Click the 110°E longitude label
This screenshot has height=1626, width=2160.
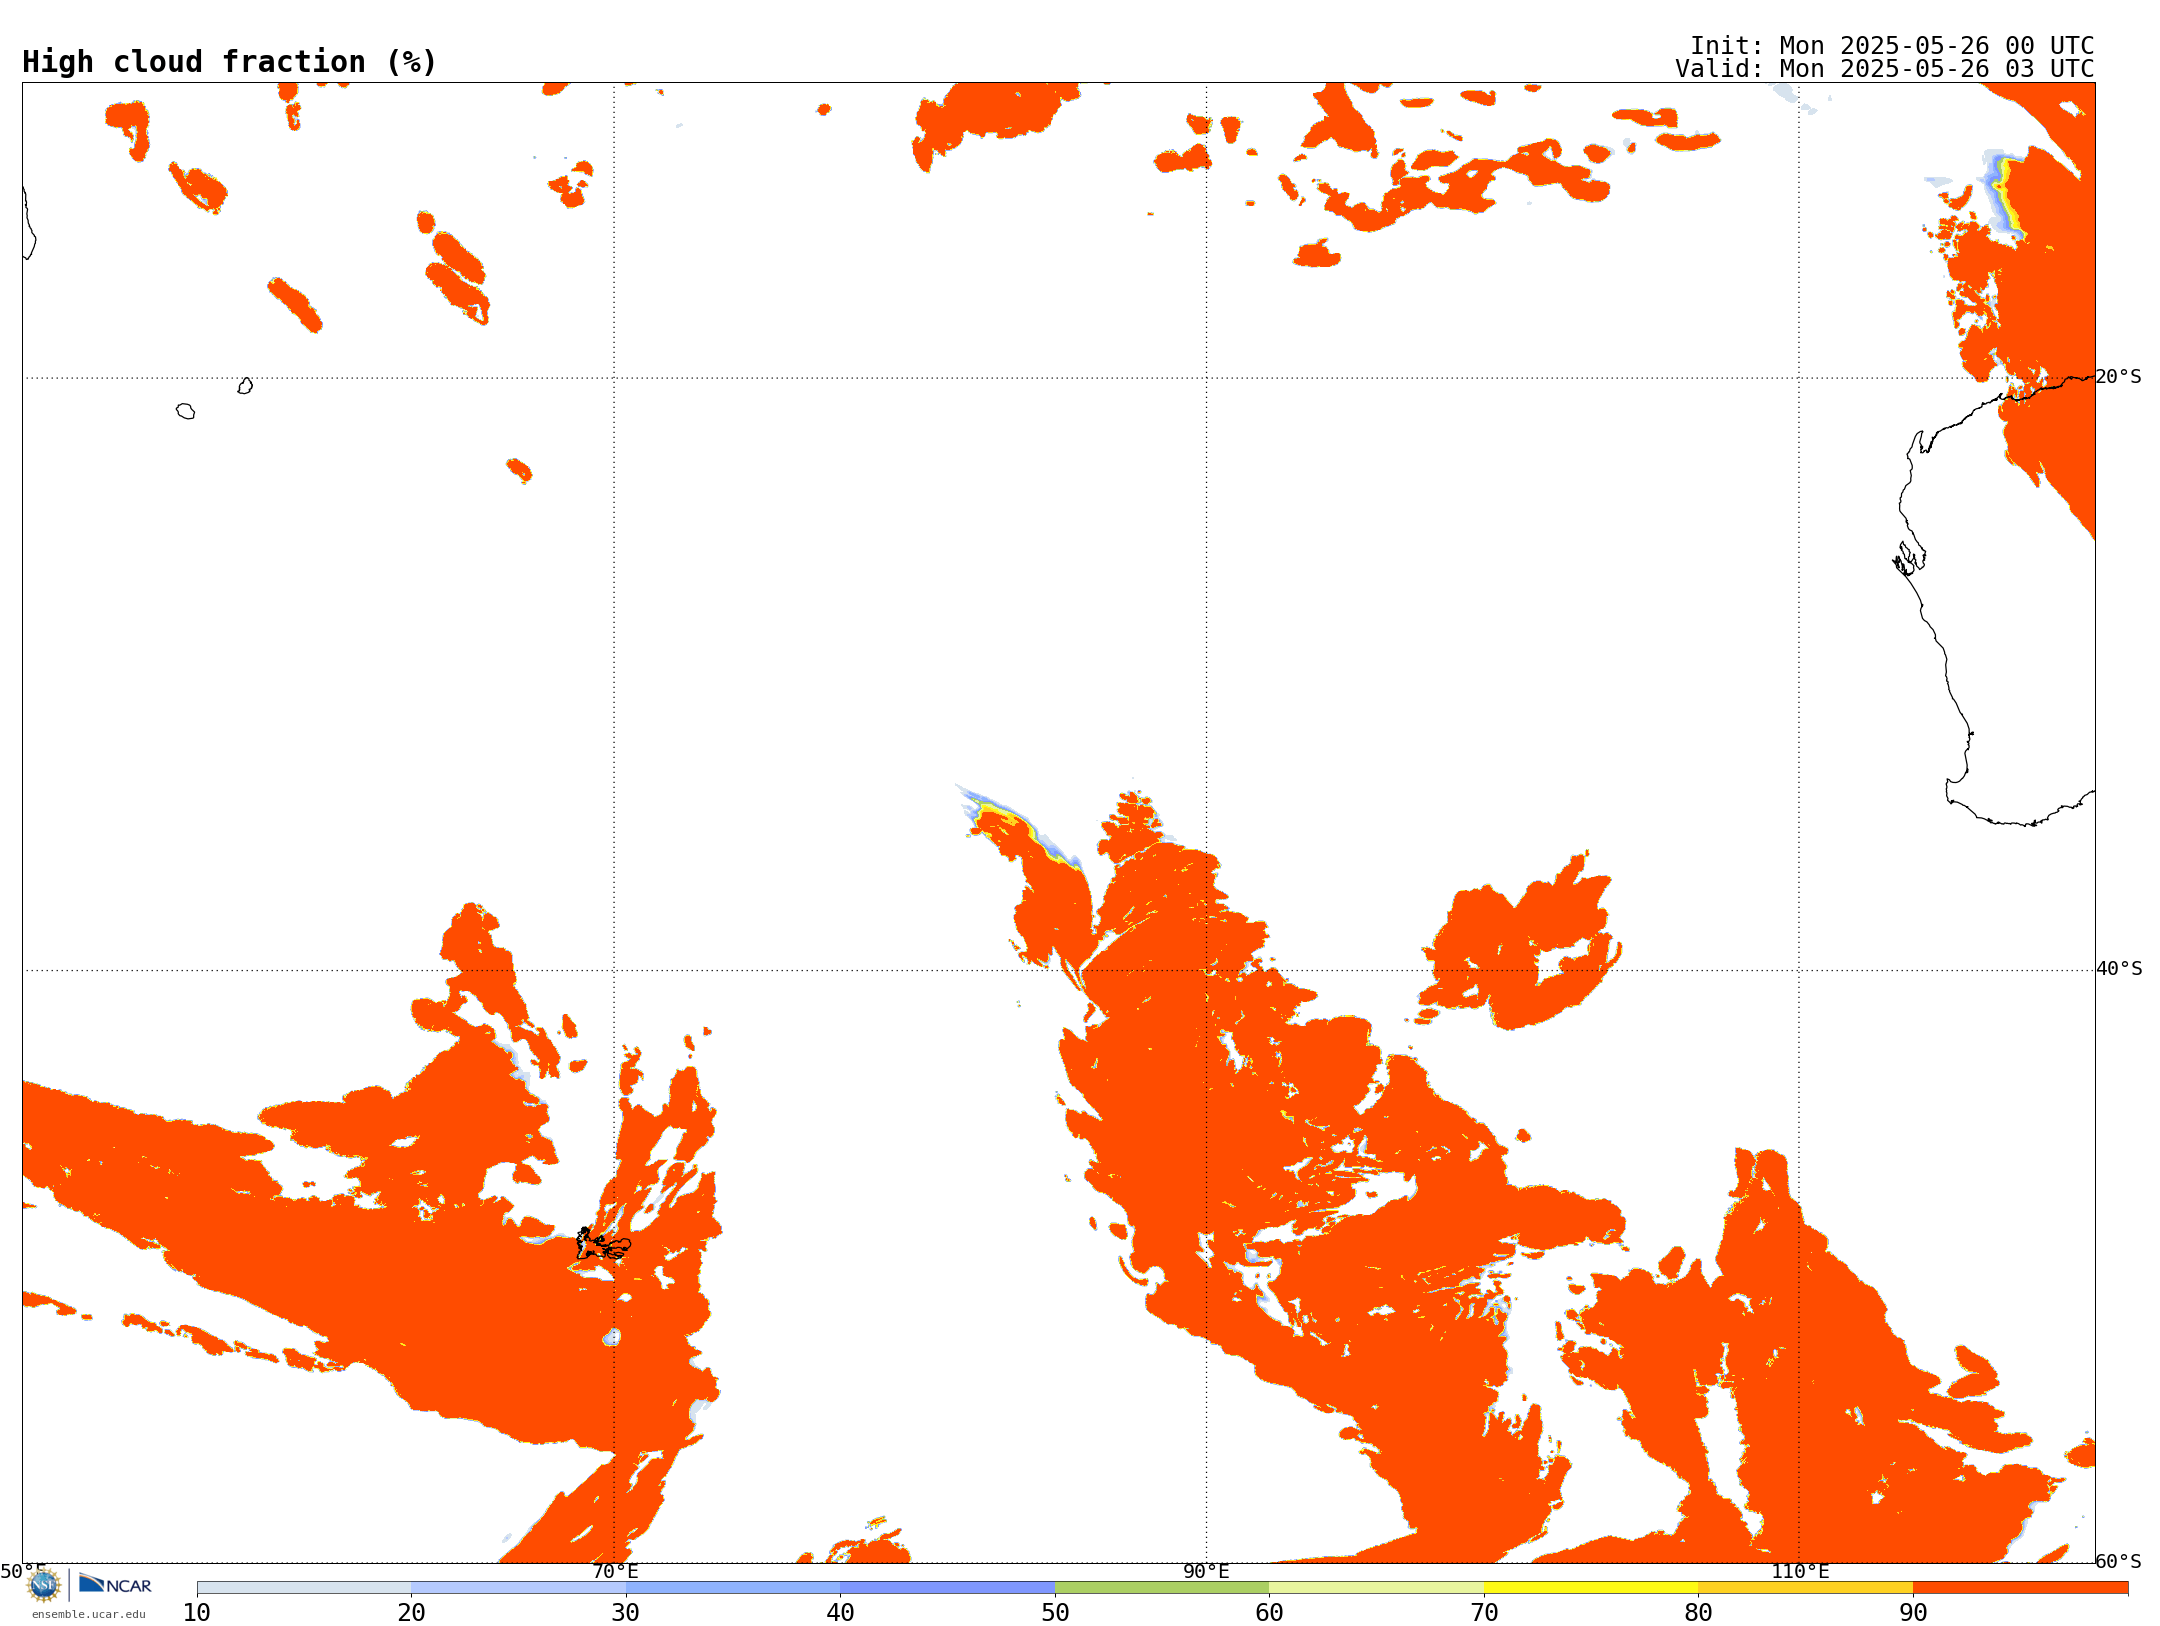click(x=1800, y=1572)
